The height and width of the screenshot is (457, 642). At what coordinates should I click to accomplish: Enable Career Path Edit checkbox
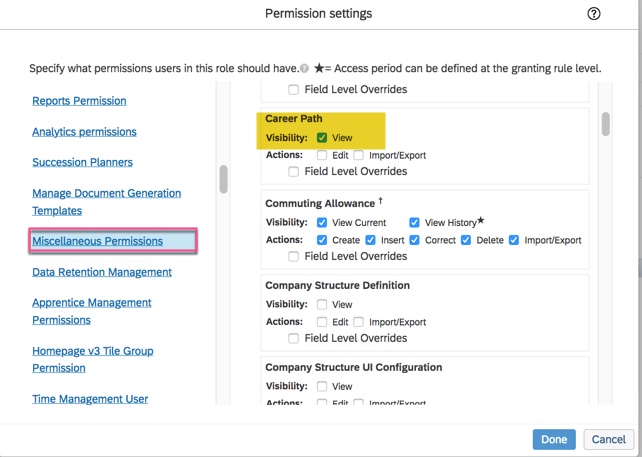pyautogui.click(x=322, y=155)
